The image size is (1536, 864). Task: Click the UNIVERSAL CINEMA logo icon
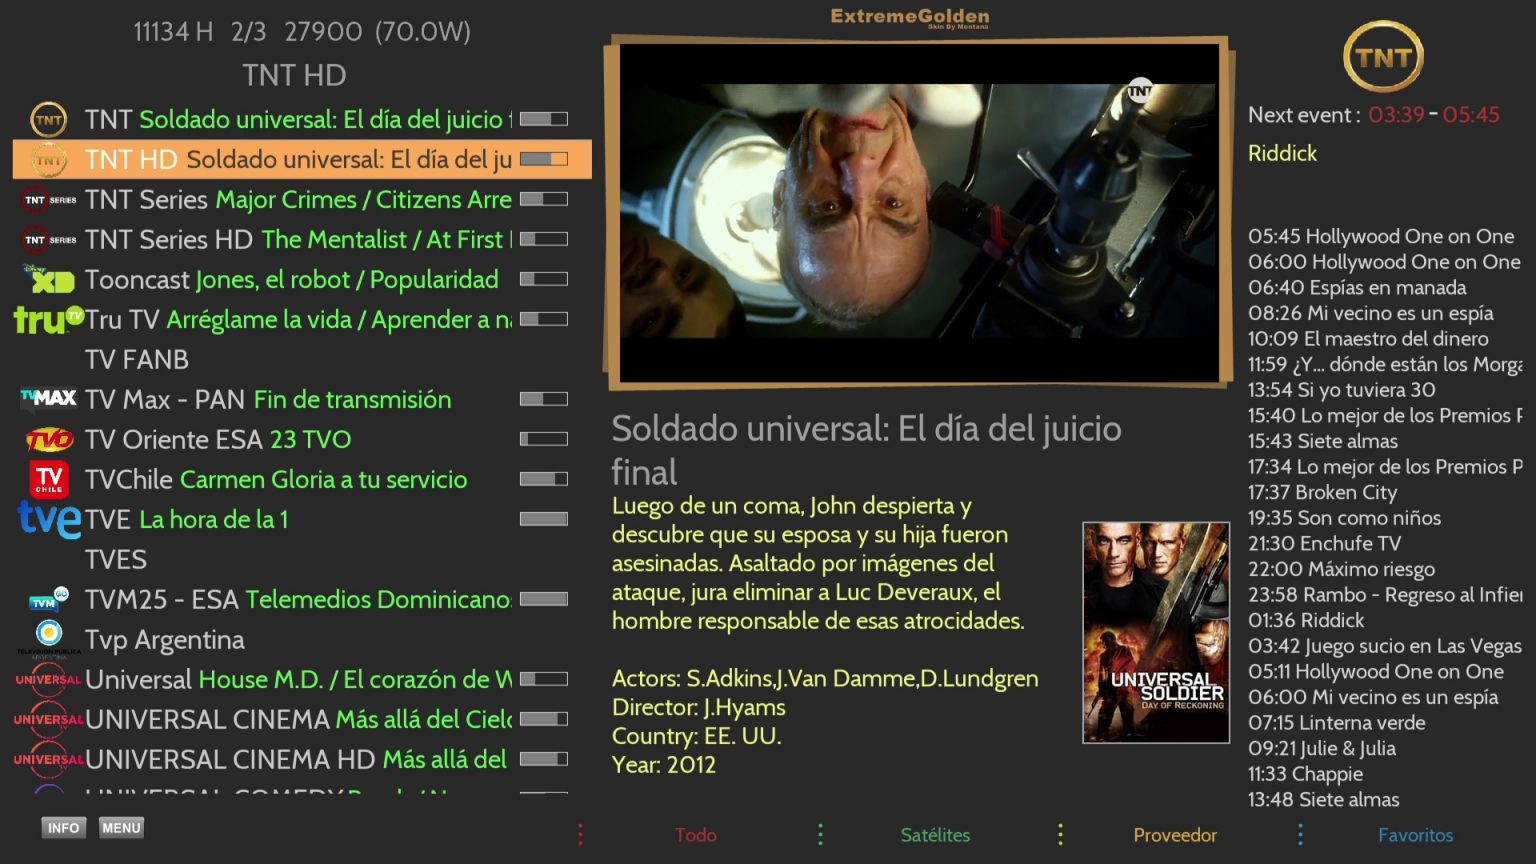pos(49,720)
